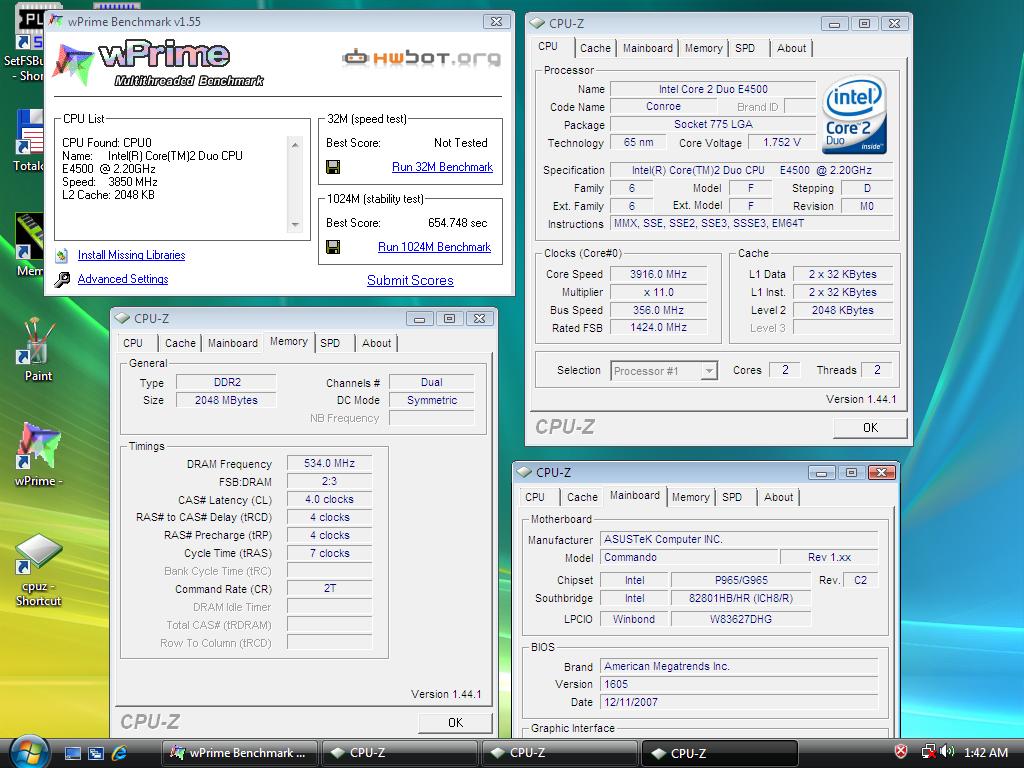This screenshot has height=768, width=1024.
Task: Open Memory tab in CPU-Z Mainboard window
Action: [x=690, y=498]
